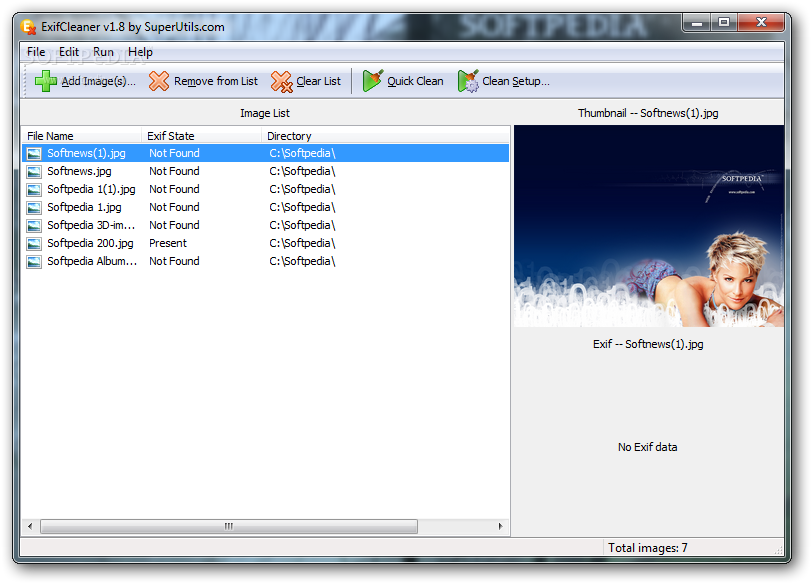Click the orange X Remove from List icon
The image size is (812, 584).
[x=159, y=81]
